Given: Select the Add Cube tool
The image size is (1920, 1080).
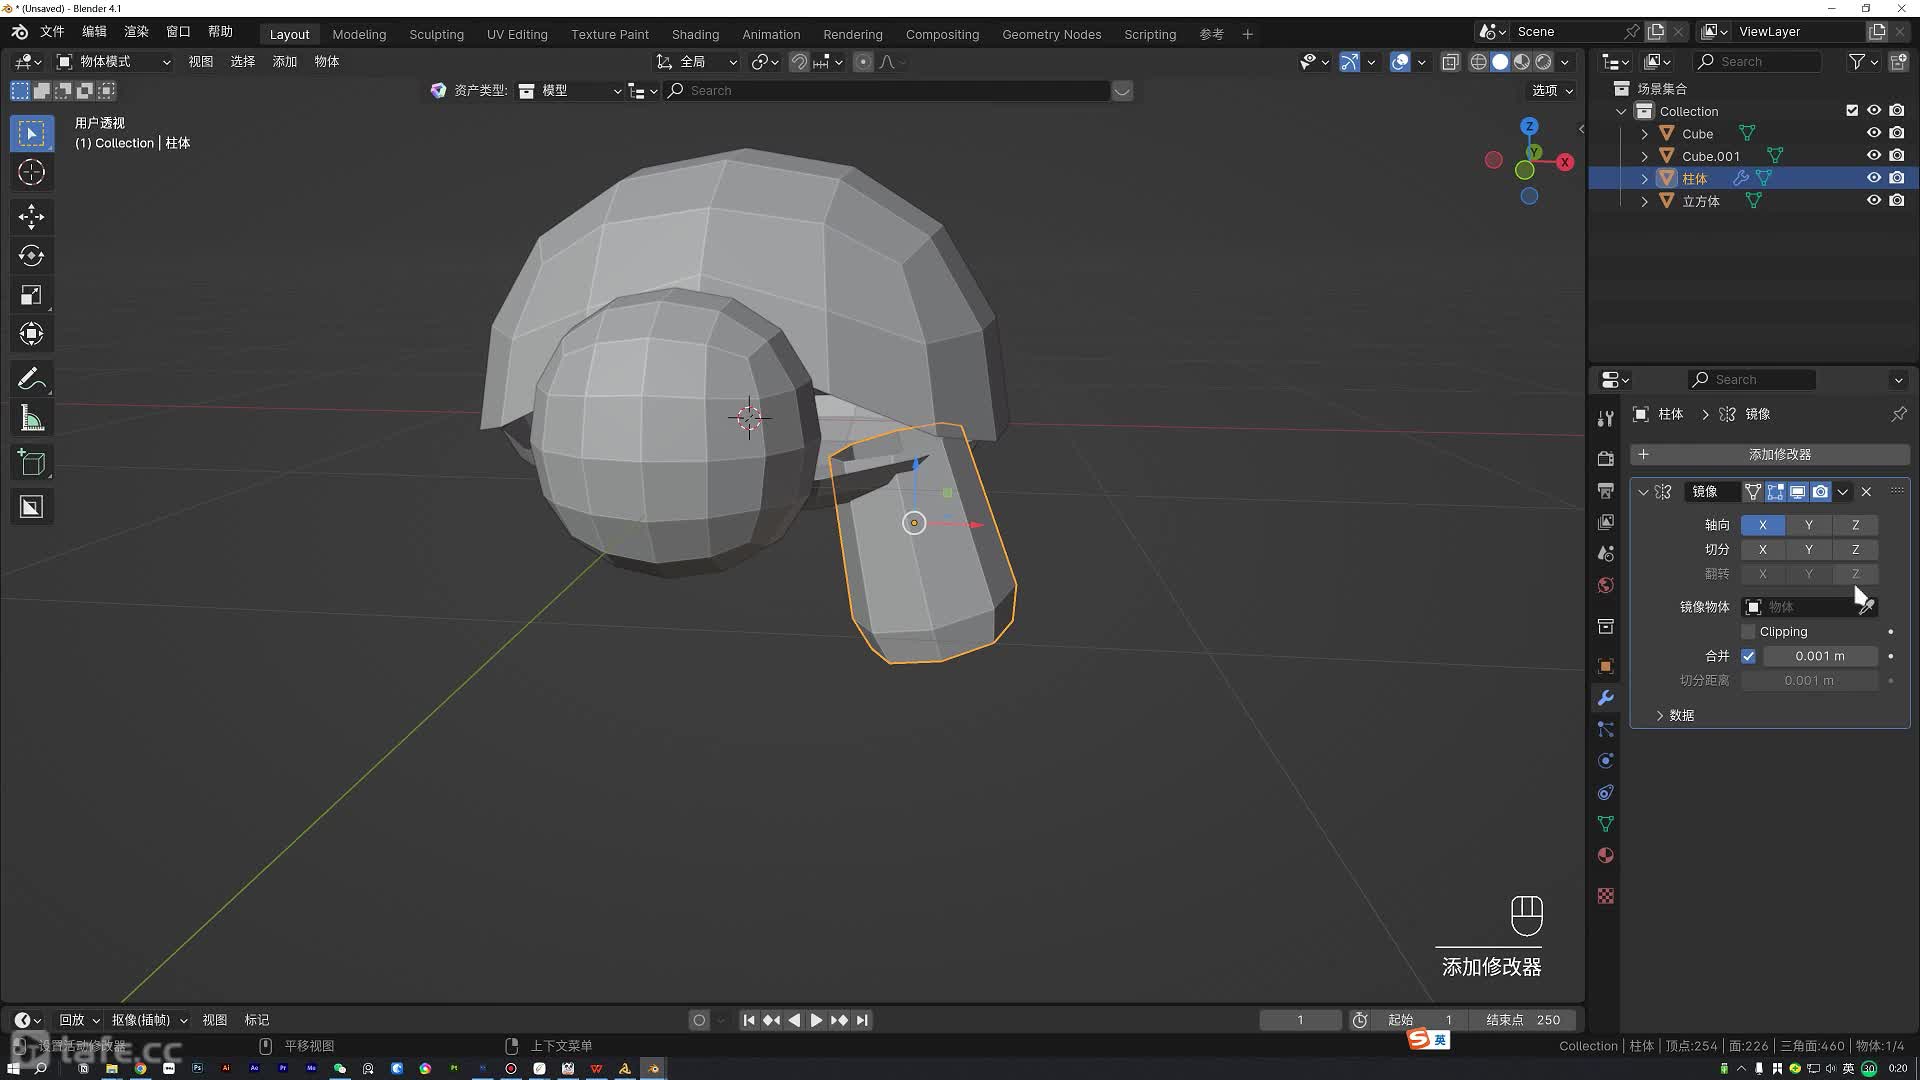Looking at the screenshot, I should tap(31, 463).
